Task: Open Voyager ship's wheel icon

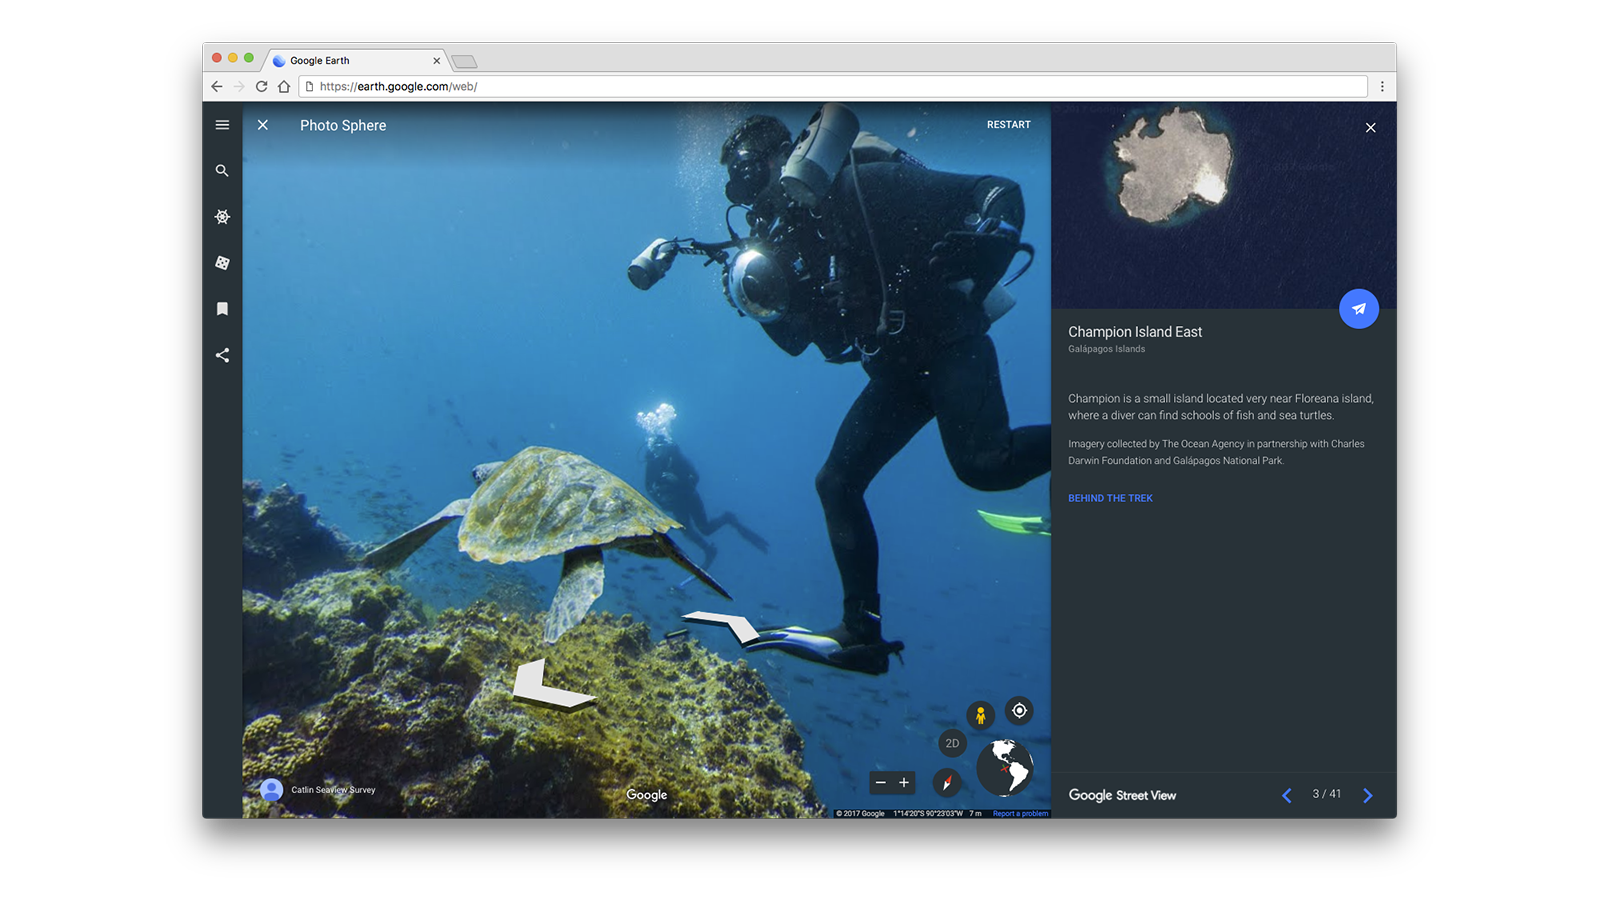Action: [222, 217]
